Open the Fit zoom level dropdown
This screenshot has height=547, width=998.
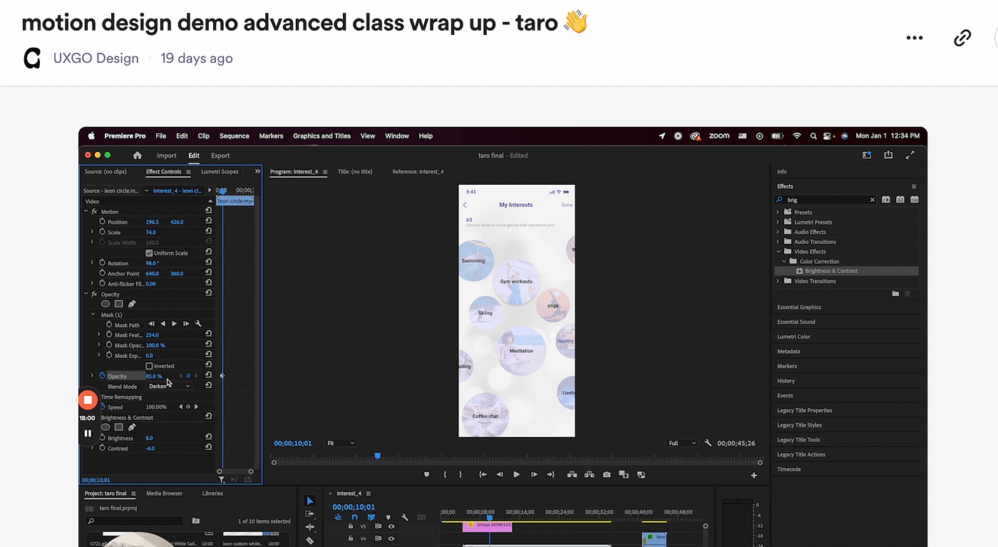coord(341,443)
